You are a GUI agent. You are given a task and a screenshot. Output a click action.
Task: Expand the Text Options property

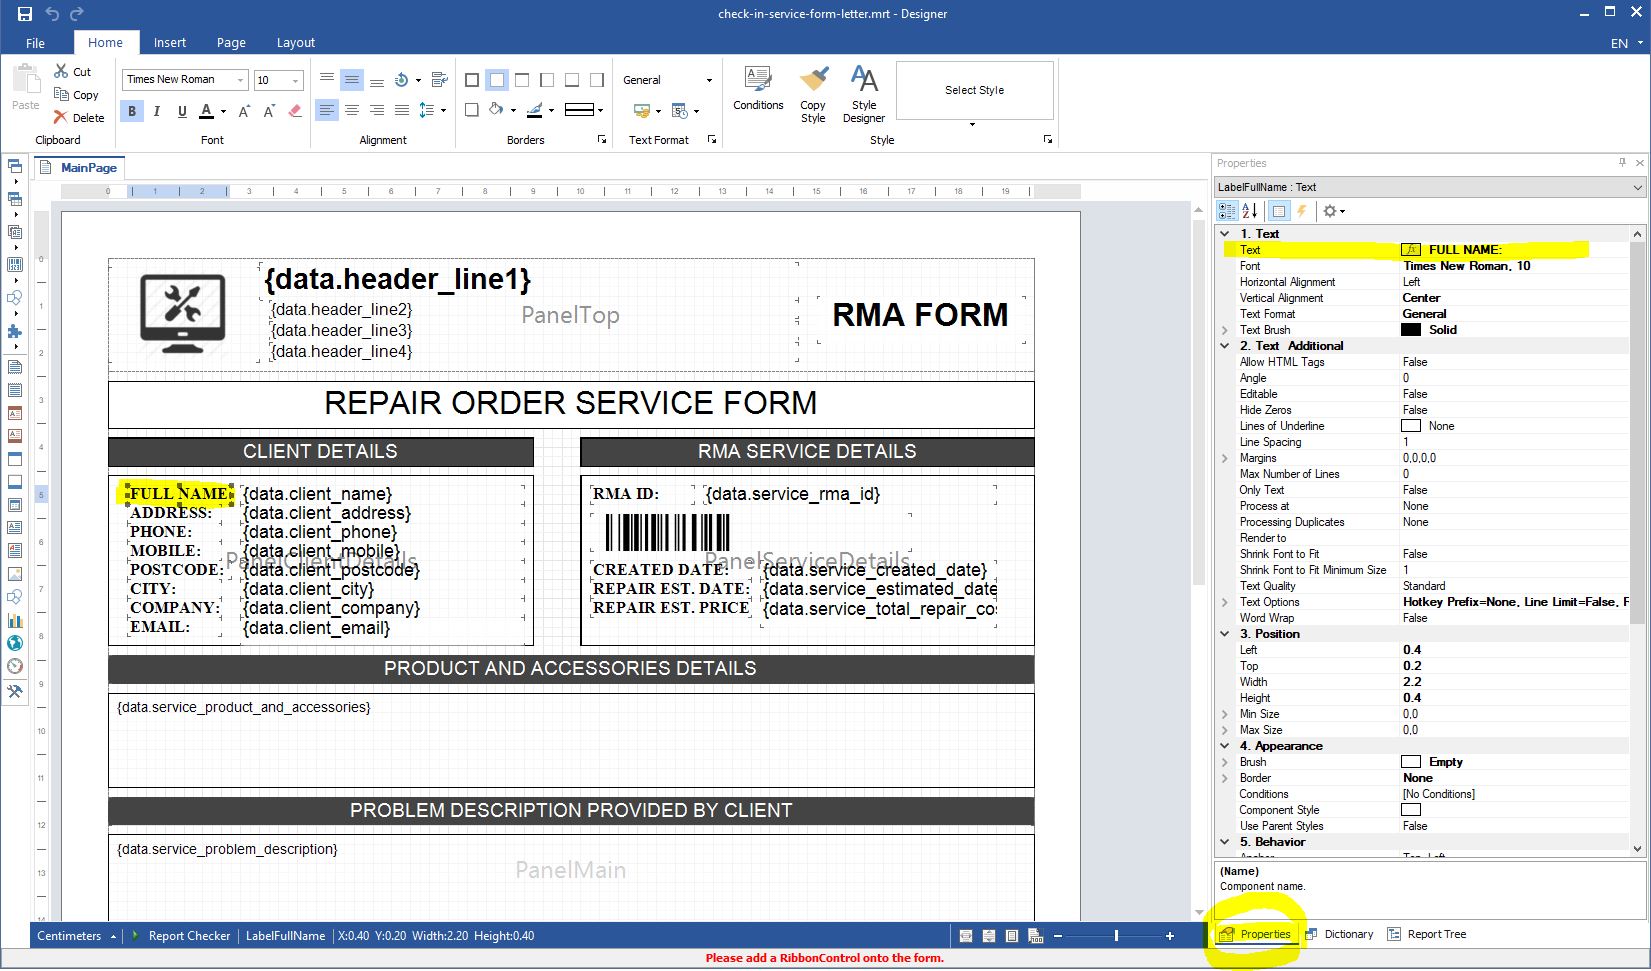pos(1225,602)
